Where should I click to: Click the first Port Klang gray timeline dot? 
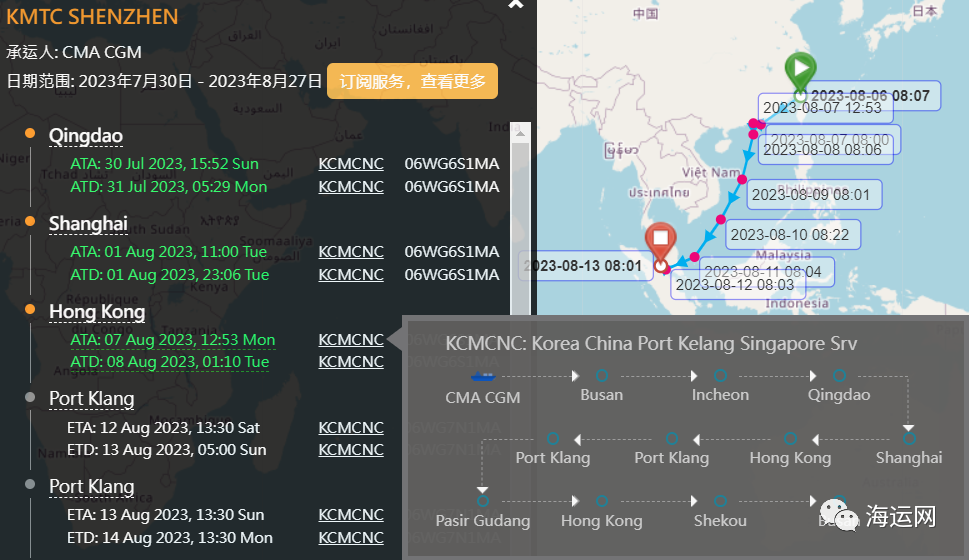click(30, 397)
